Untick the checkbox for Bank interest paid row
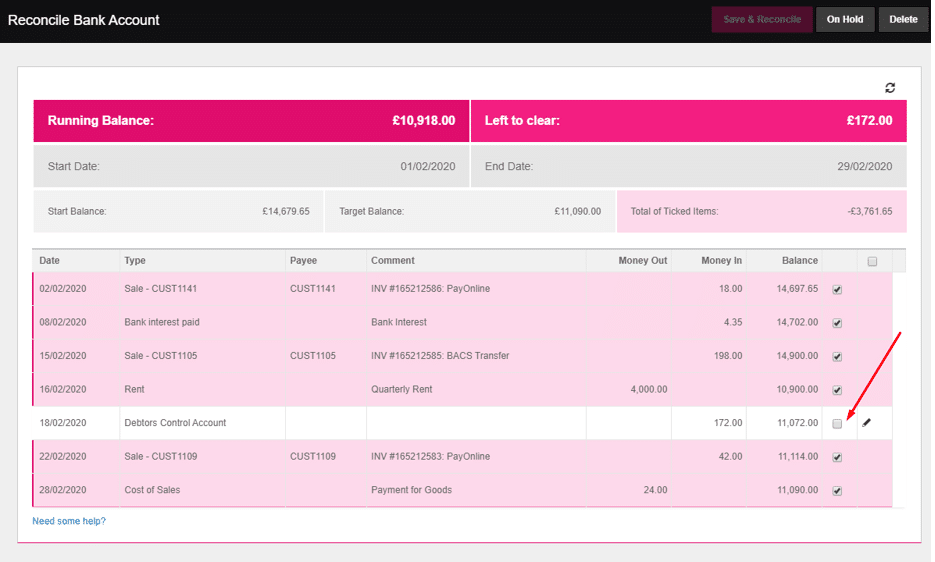Viewport: 935px width, 562px height. tap(837, 323)
